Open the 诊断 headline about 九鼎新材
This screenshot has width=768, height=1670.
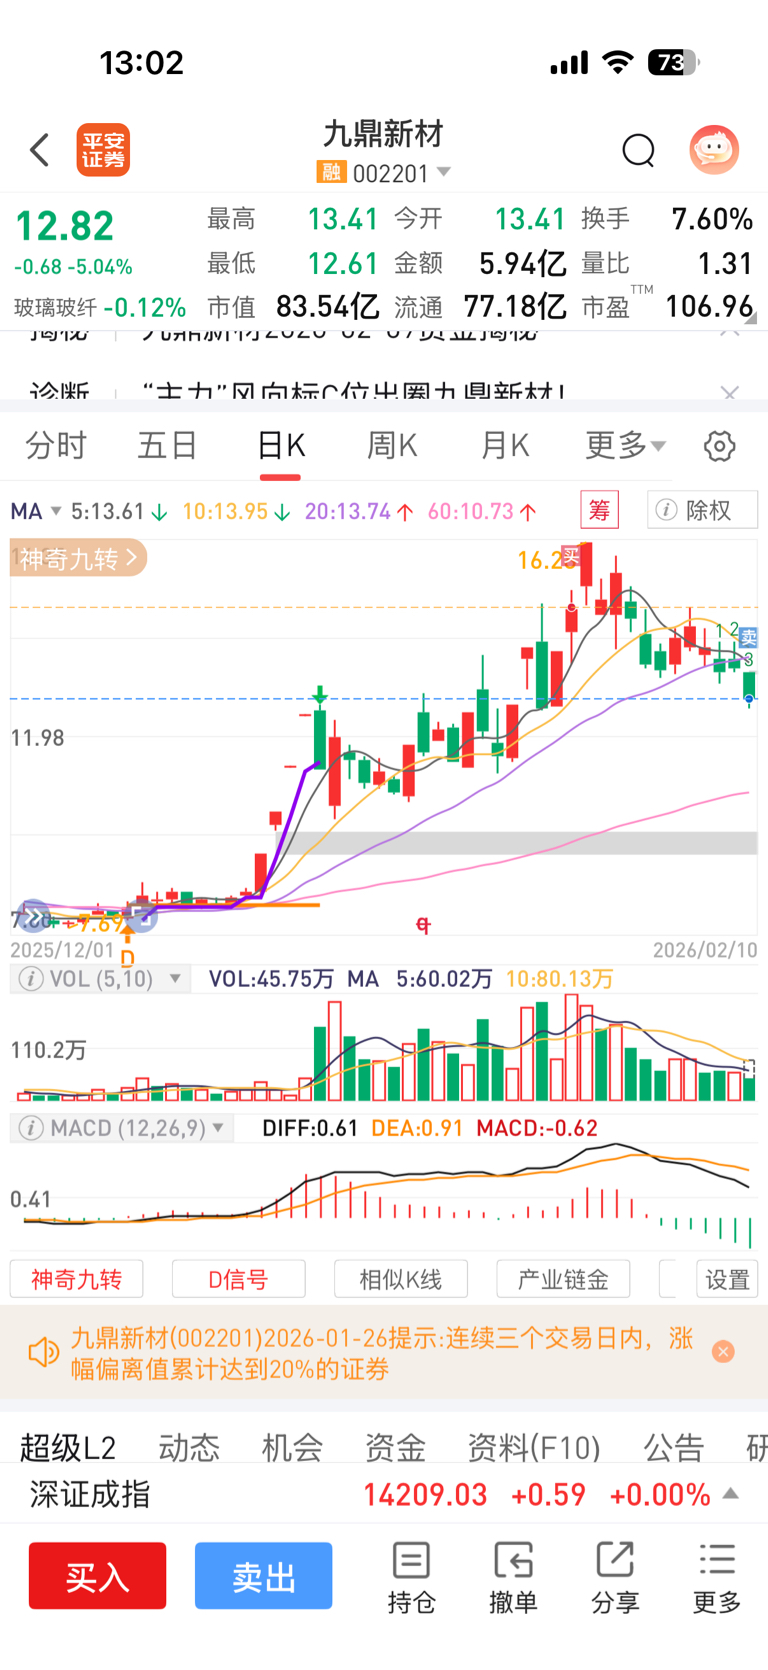coord(354,392)
